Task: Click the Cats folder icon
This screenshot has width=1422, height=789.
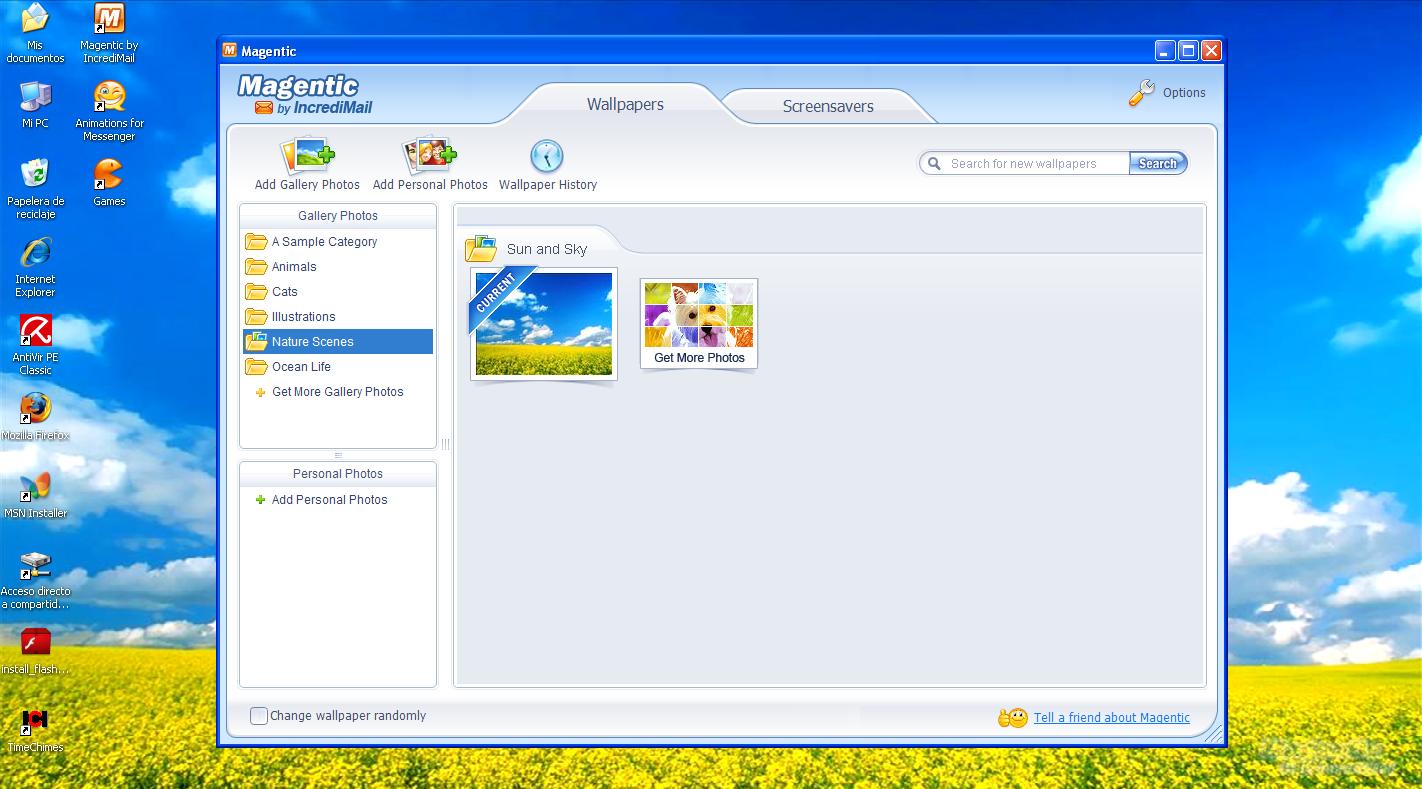Action: point(256,291)
